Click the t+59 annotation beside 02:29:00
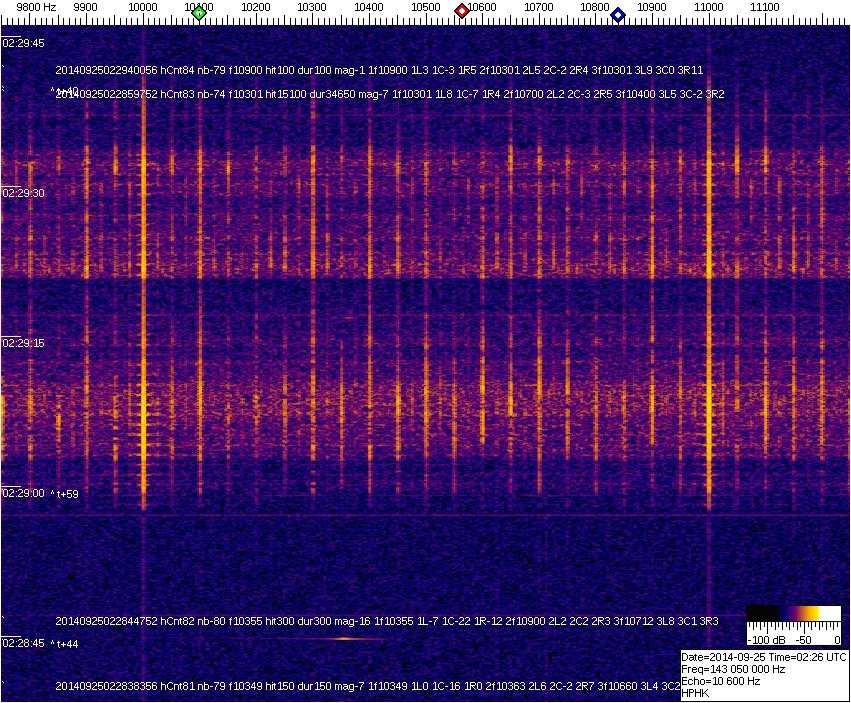 [x=67, y=493]
